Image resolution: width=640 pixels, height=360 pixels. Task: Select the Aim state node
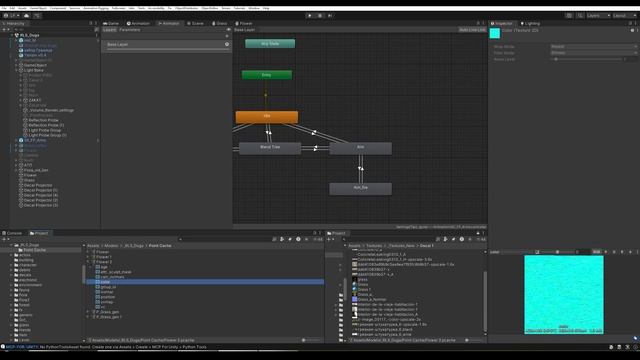(x=360, y=148)
